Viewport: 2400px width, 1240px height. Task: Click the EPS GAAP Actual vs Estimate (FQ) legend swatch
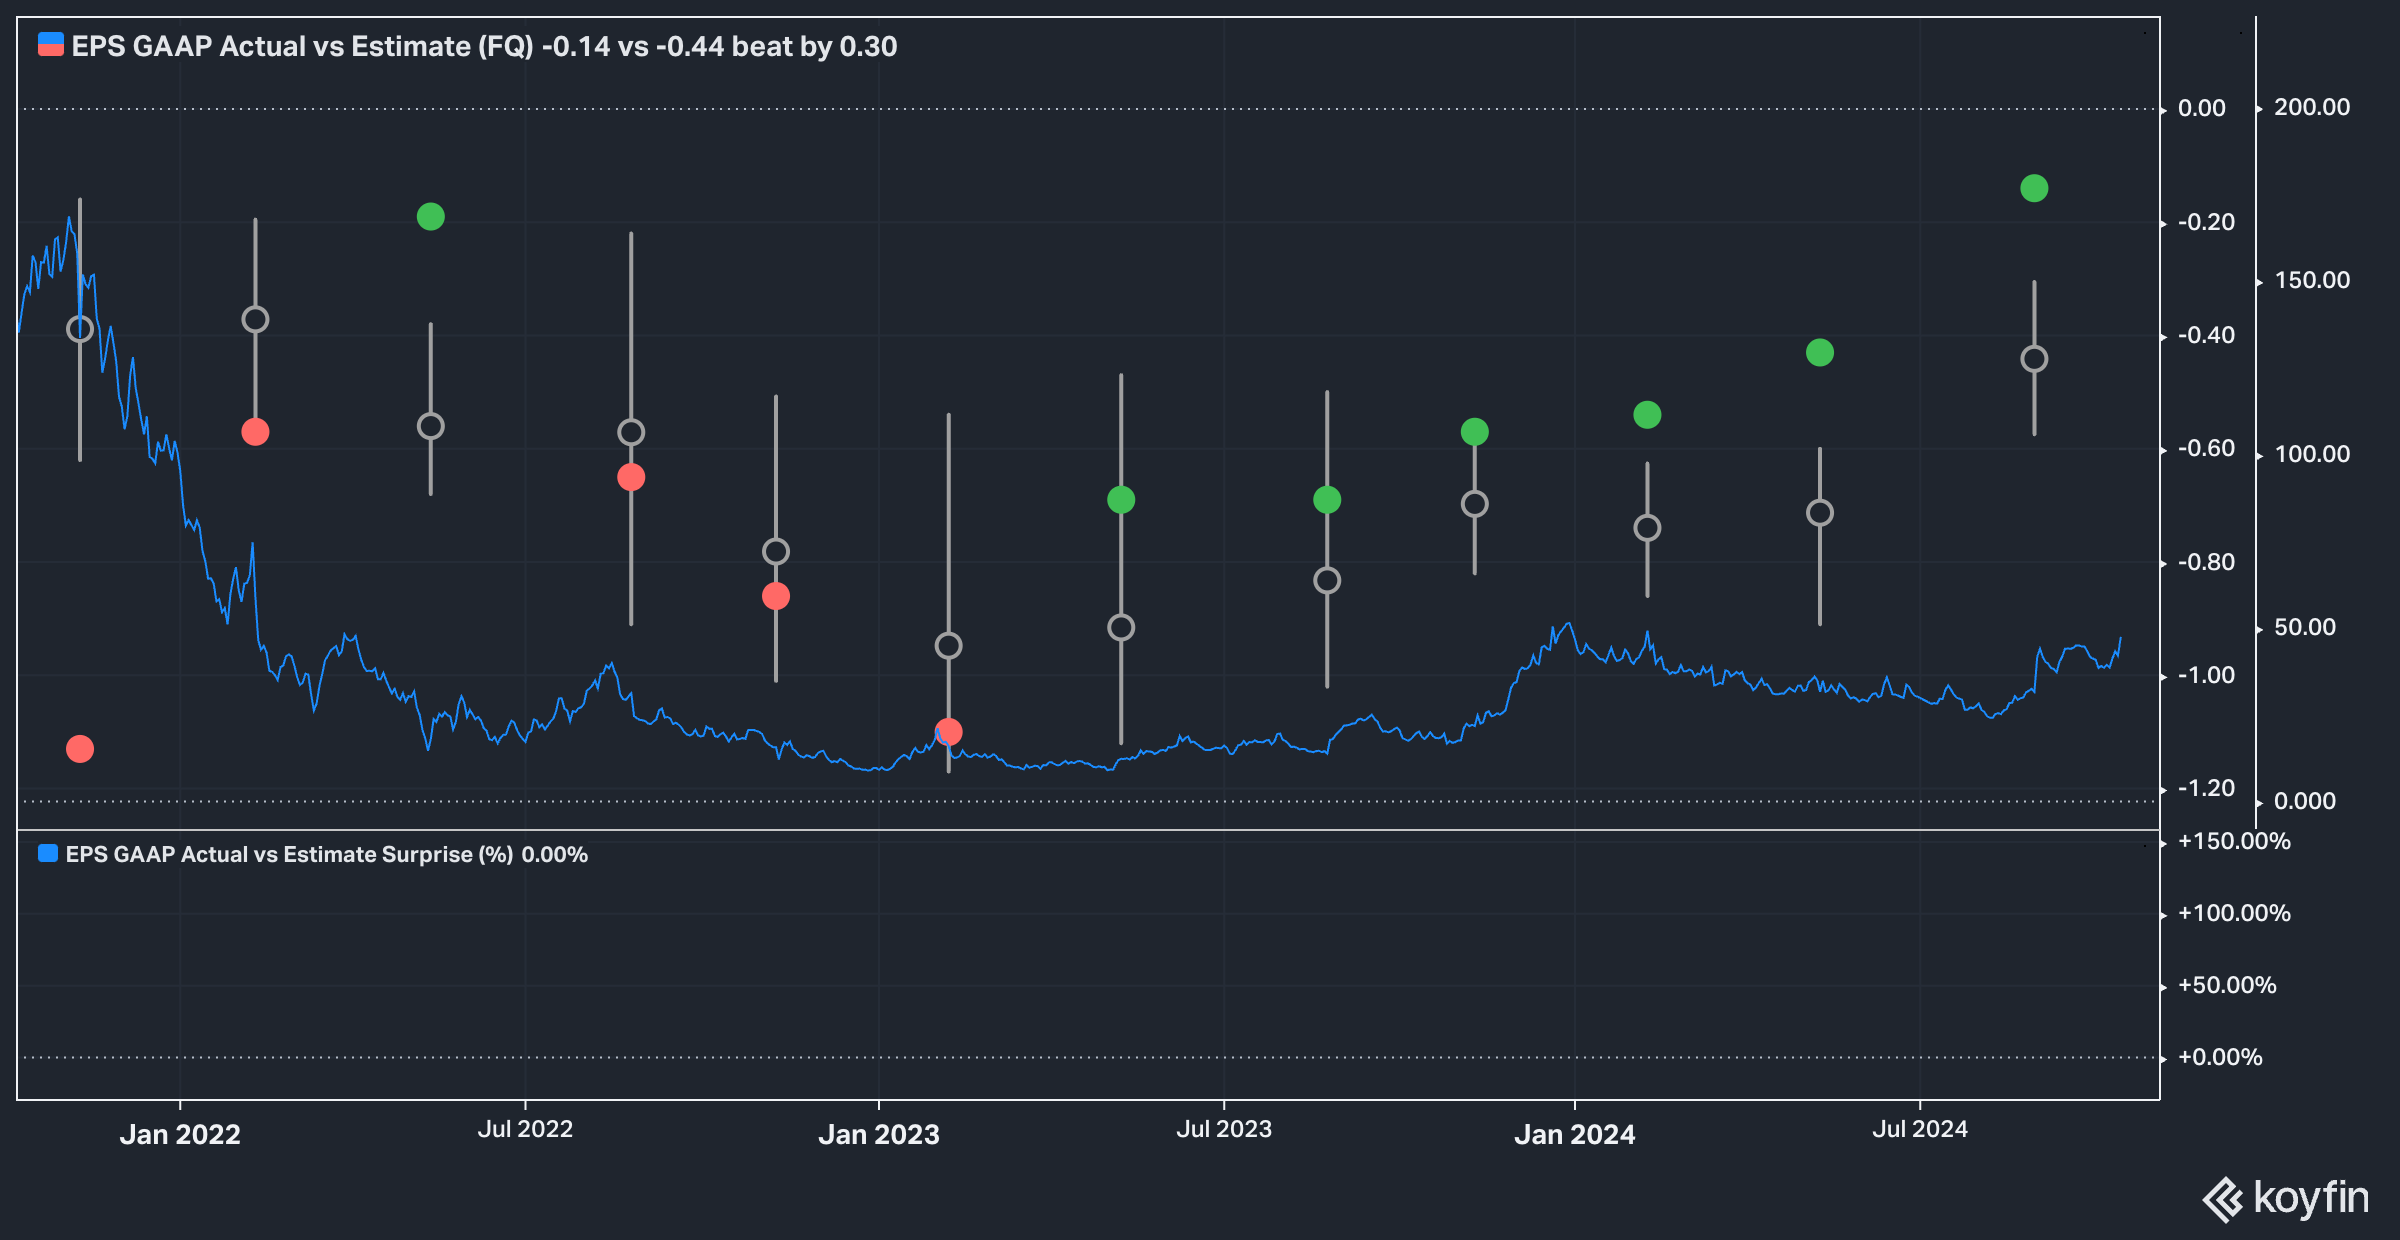tap(51, 45)
